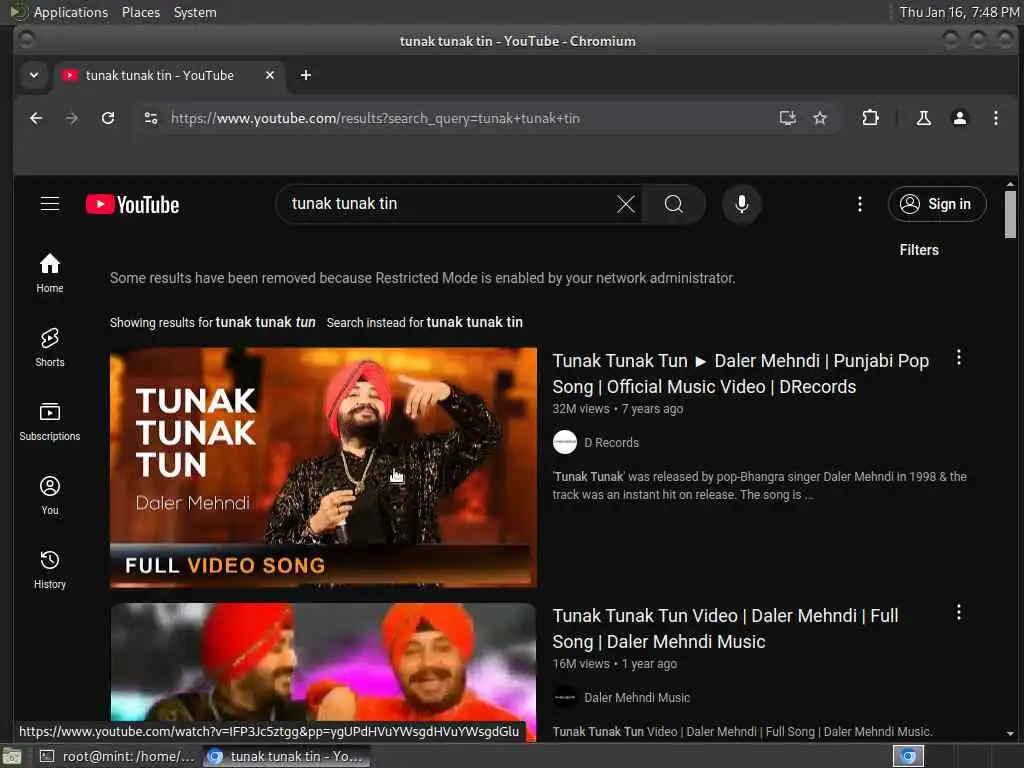Open the Extensions puzzle icon
This screenshot has height=768, width=1024.
point(870,118)
